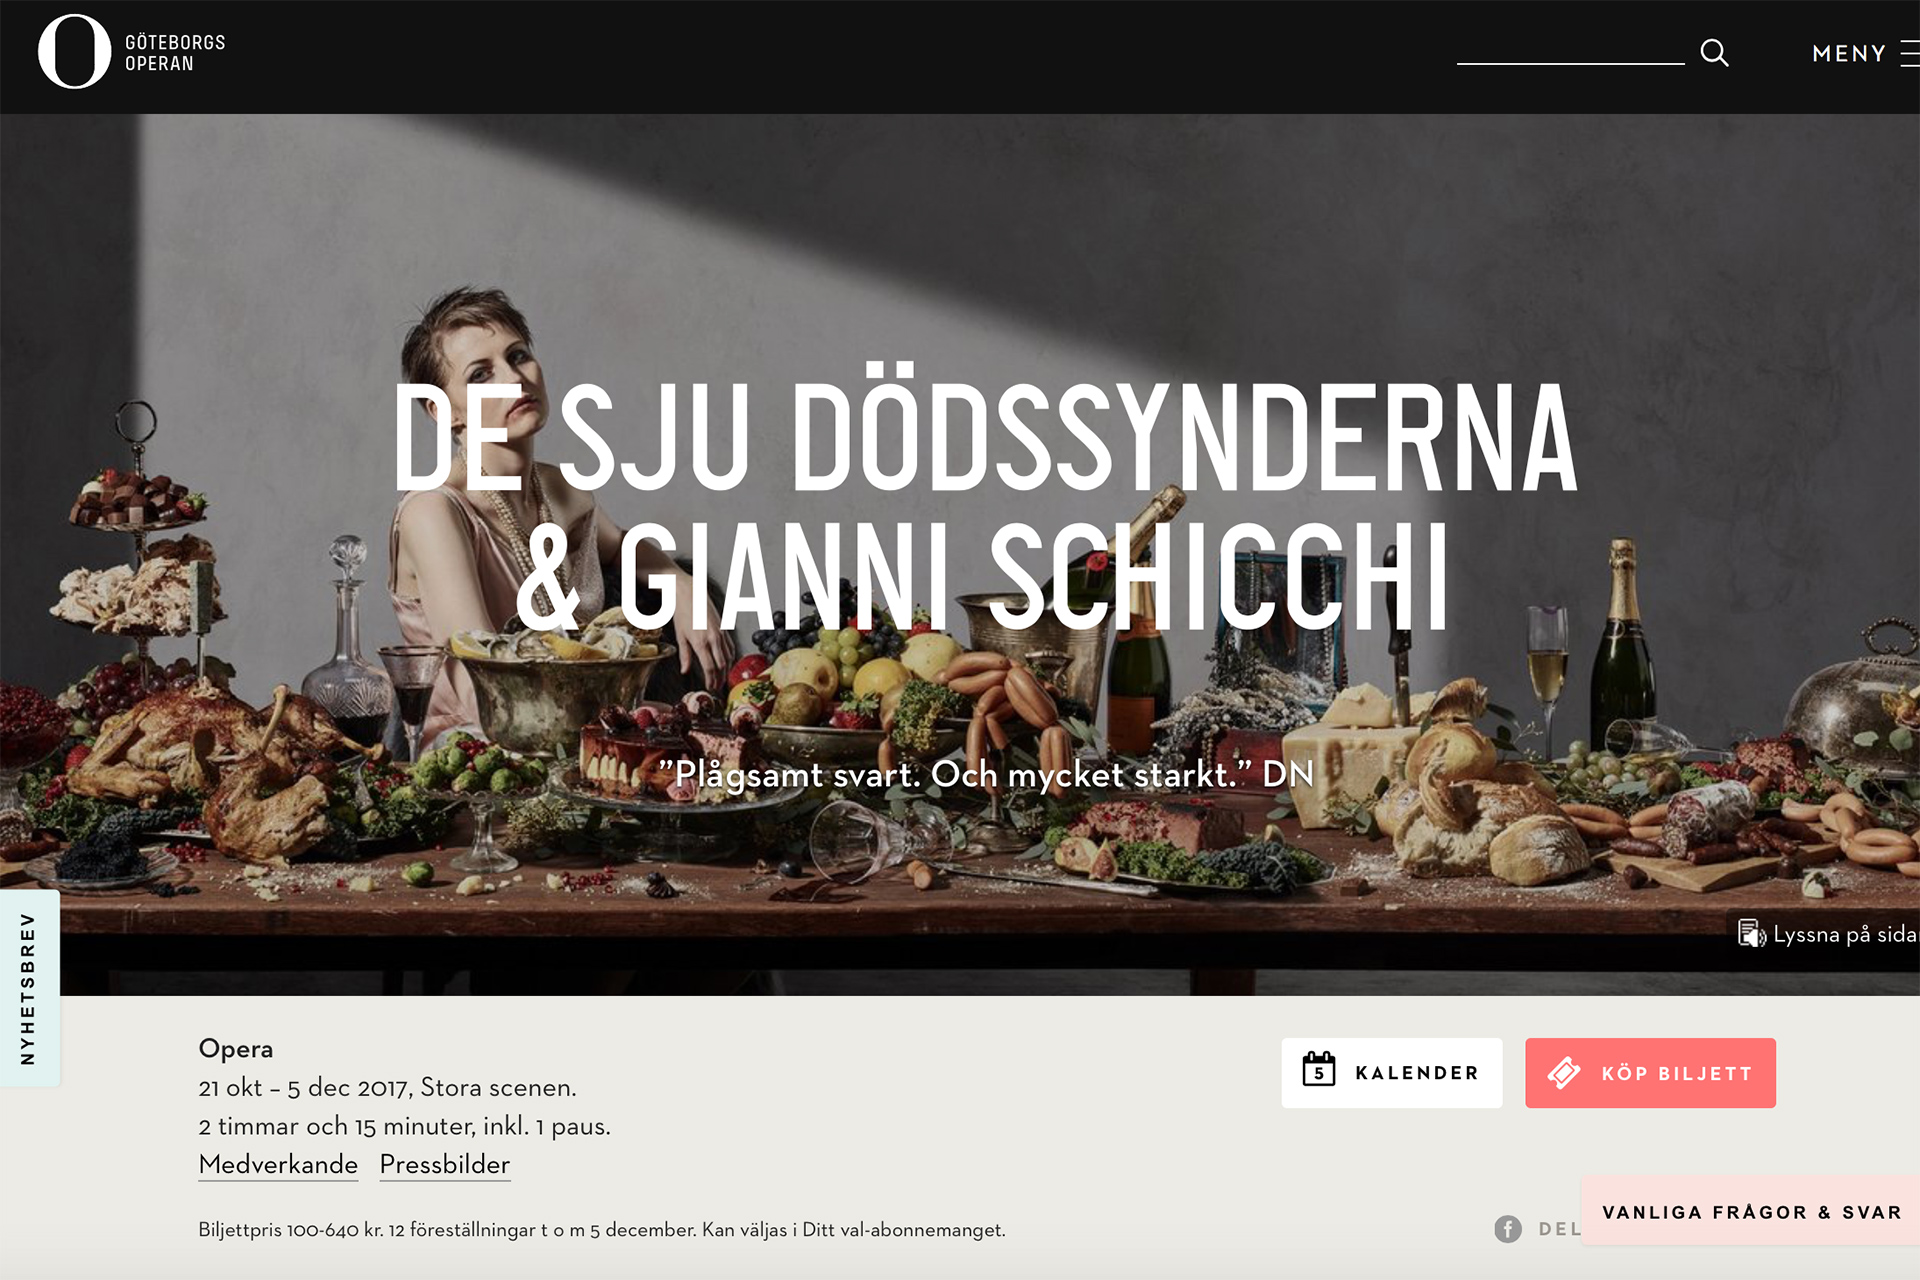Click the search magnifier icon
Screen dimensions: 1920x1280
[1714, 52]
